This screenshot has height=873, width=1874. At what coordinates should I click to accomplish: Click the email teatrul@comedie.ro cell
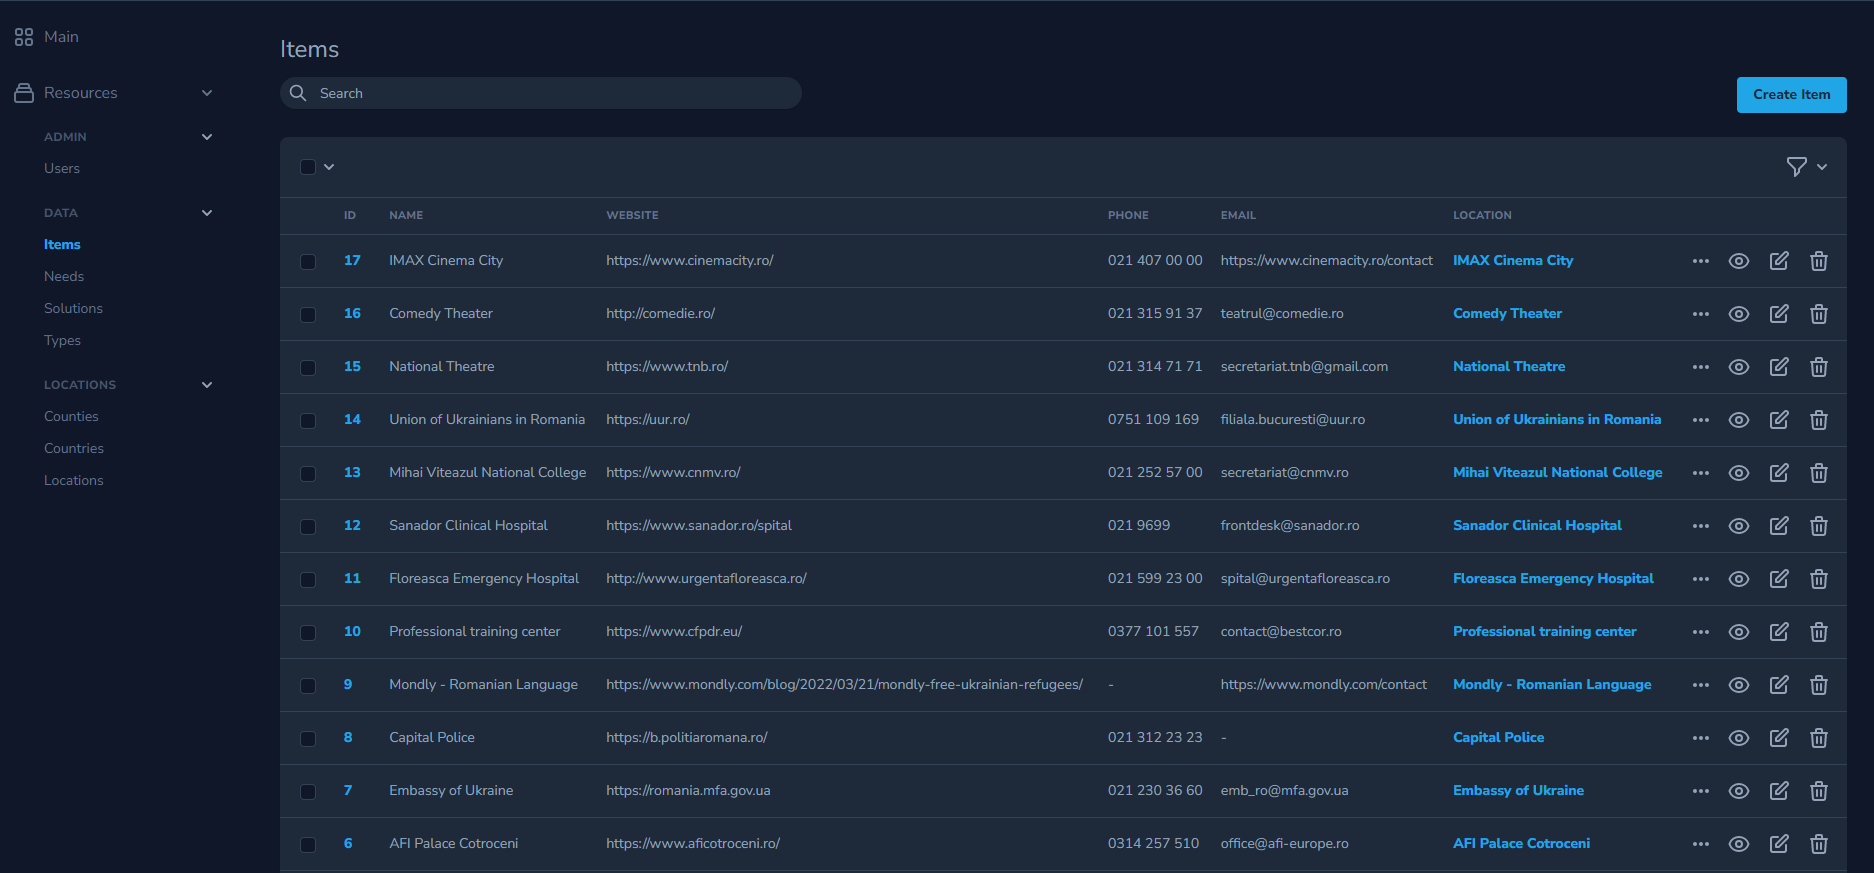tap(1282, 313)
